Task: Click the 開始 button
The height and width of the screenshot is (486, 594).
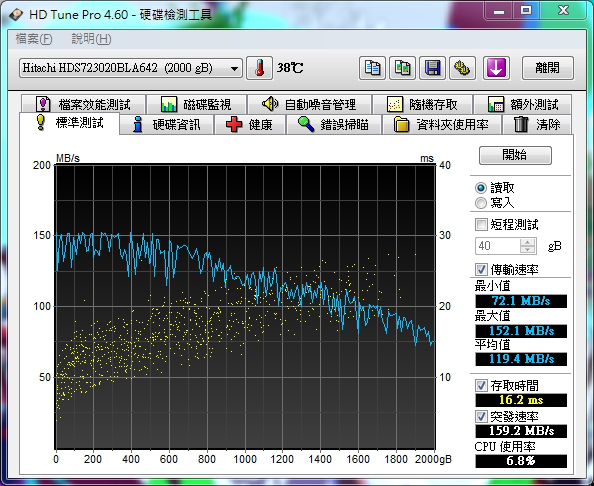Action: click(515, 155)
